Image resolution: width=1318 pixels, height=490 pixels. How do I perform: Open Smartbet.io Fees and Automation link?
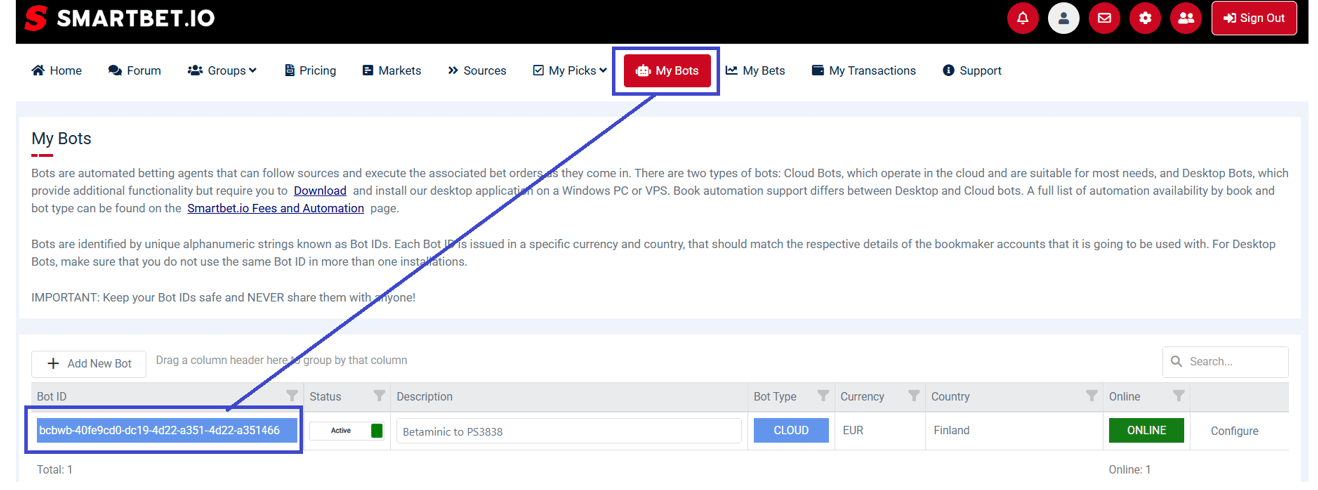[276, 208]
